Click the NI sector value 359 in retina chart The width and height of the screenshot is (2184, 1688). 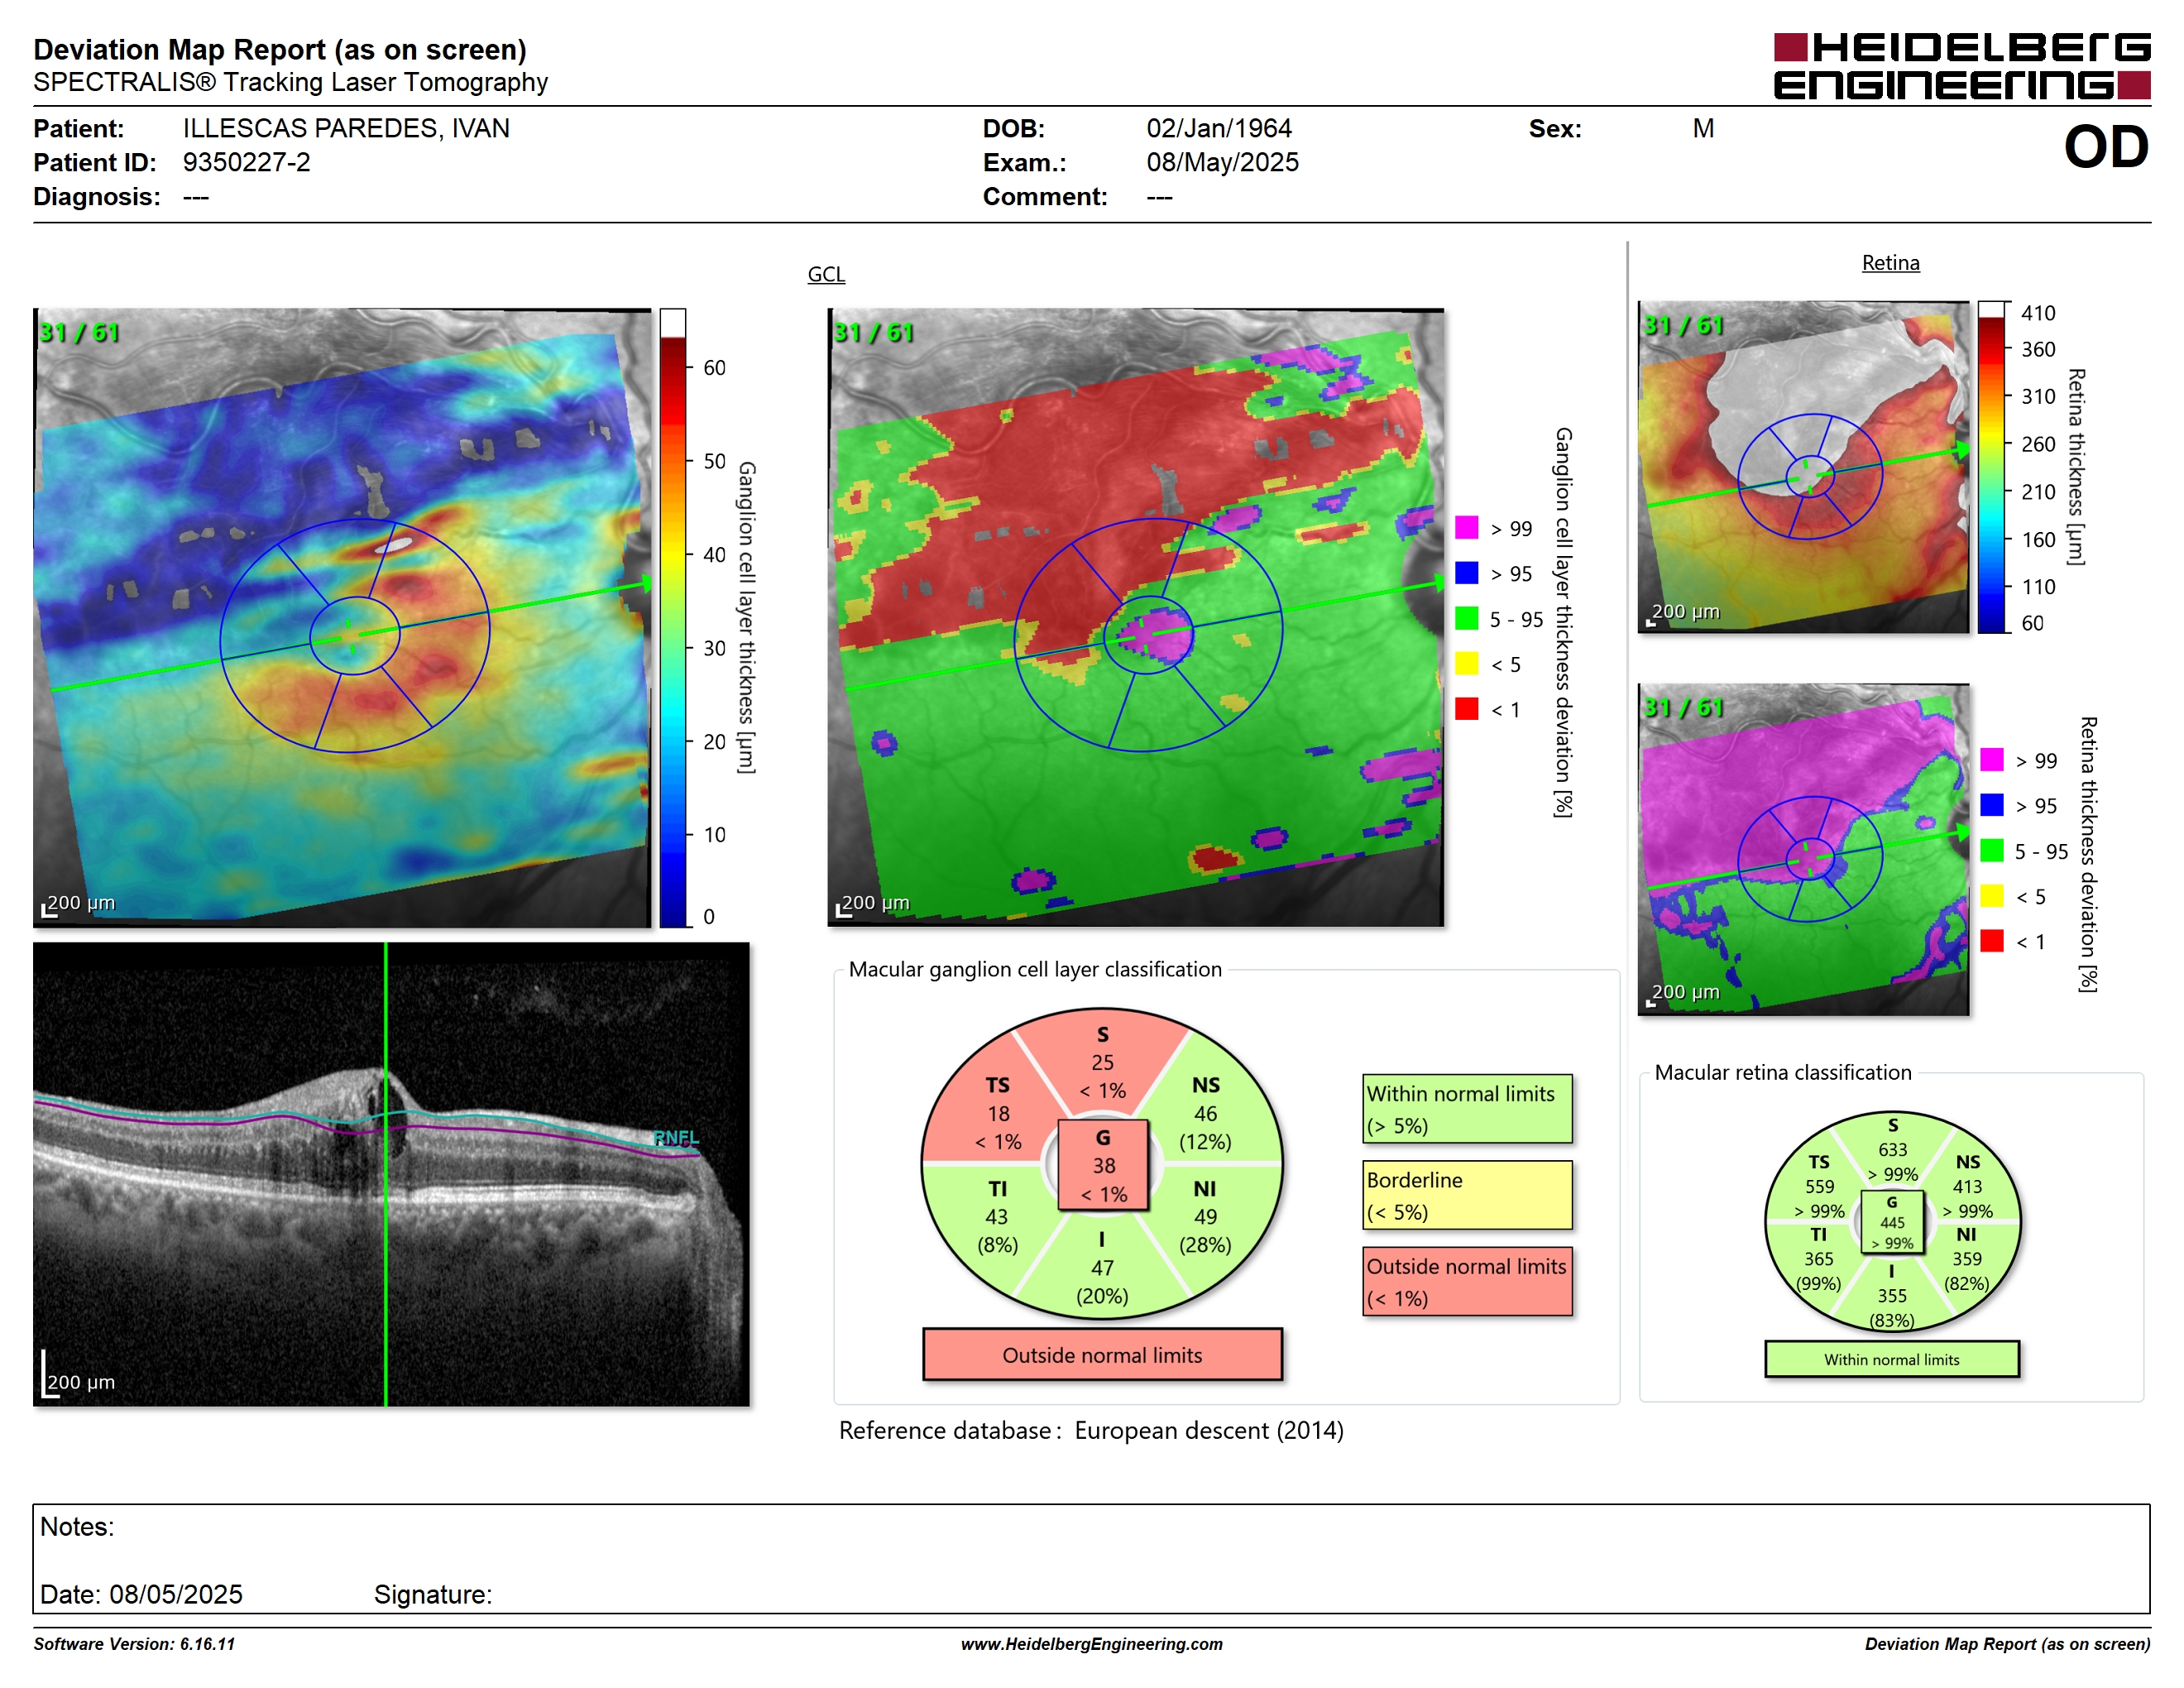[1967, 1259]
